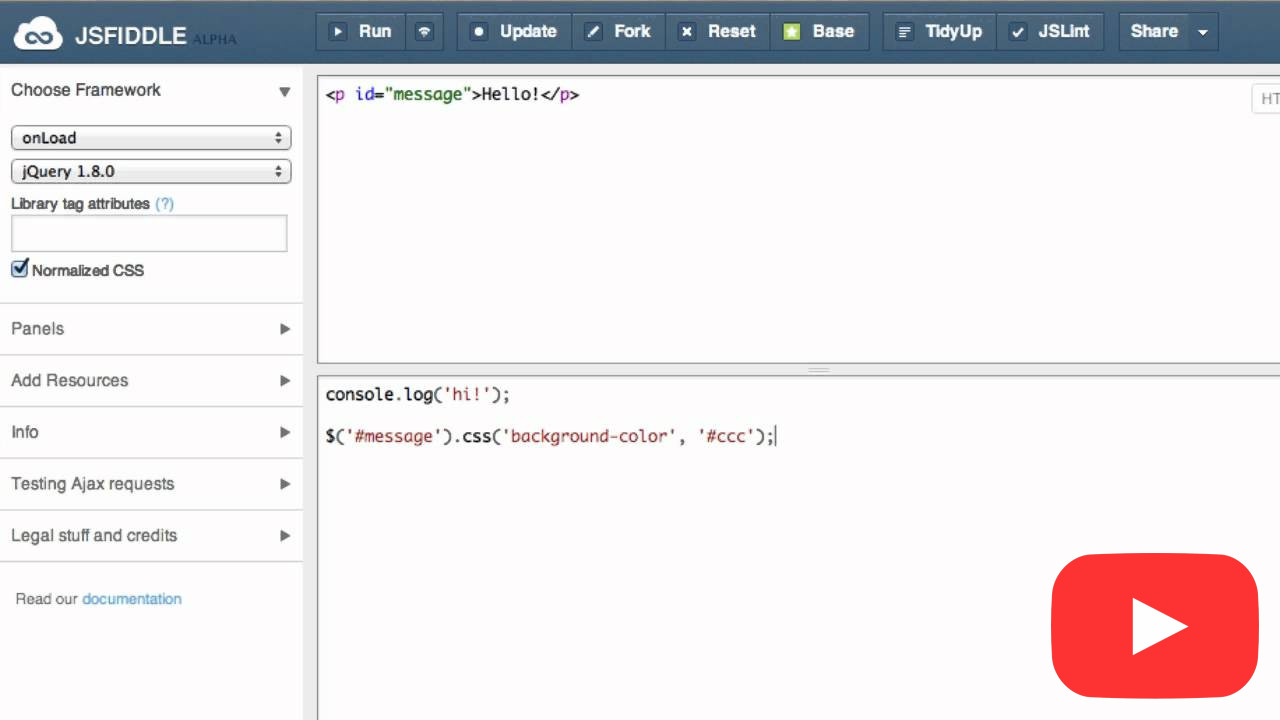Open the Testing Ajax requests section
Screen dimensions: 1280x720
(150, 484)
